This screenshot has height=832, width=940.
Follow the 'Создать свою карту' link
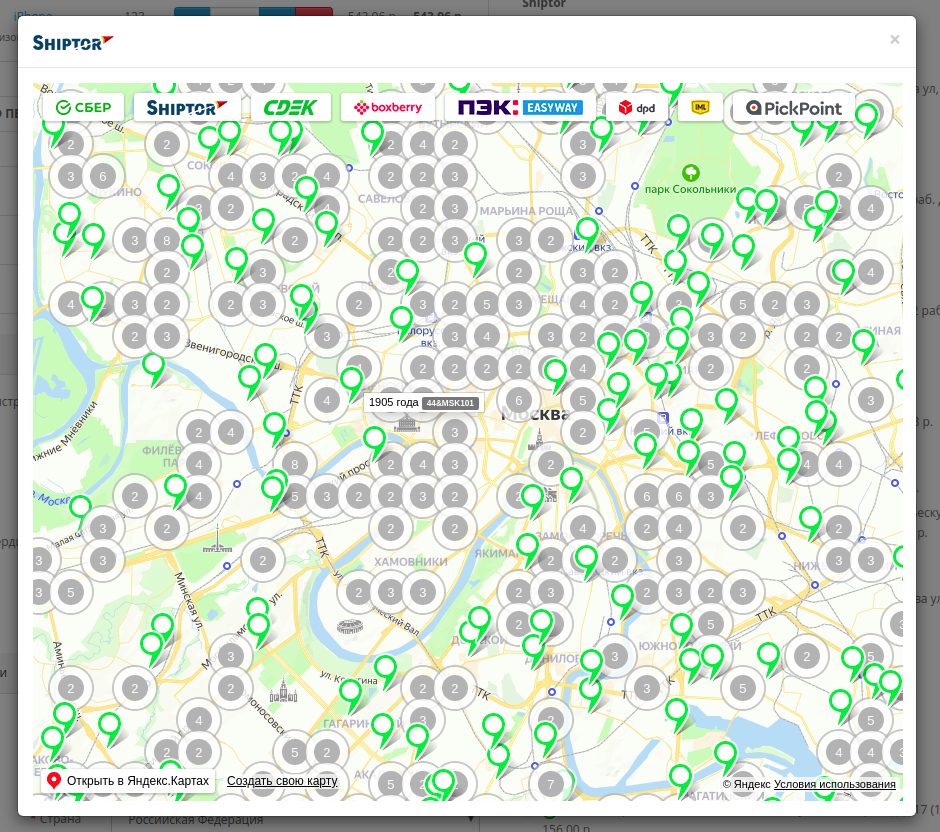point(282,780)
